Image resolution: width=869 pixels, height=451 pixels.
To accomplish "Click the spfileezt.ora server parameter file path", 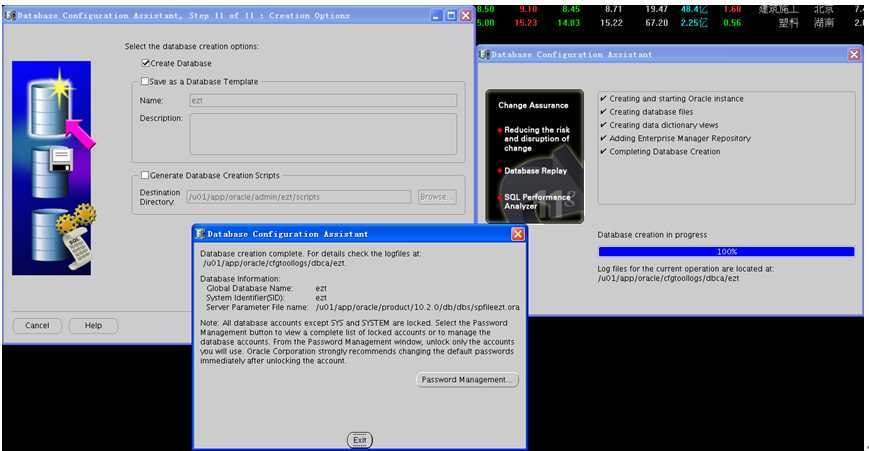I will click(x=418, y=307).
